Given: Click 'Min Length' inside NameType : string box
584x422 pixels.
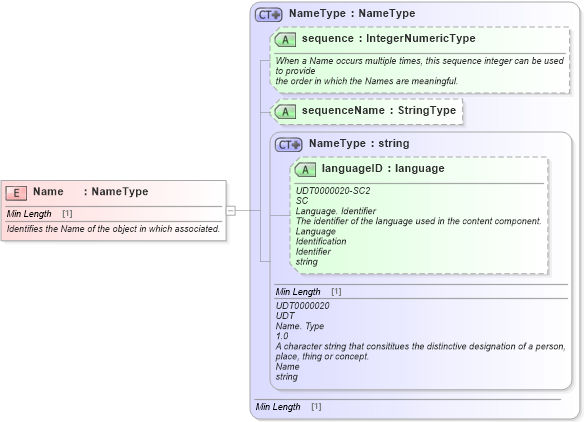Looking at the screenshot, I should (x=298, y=292).
